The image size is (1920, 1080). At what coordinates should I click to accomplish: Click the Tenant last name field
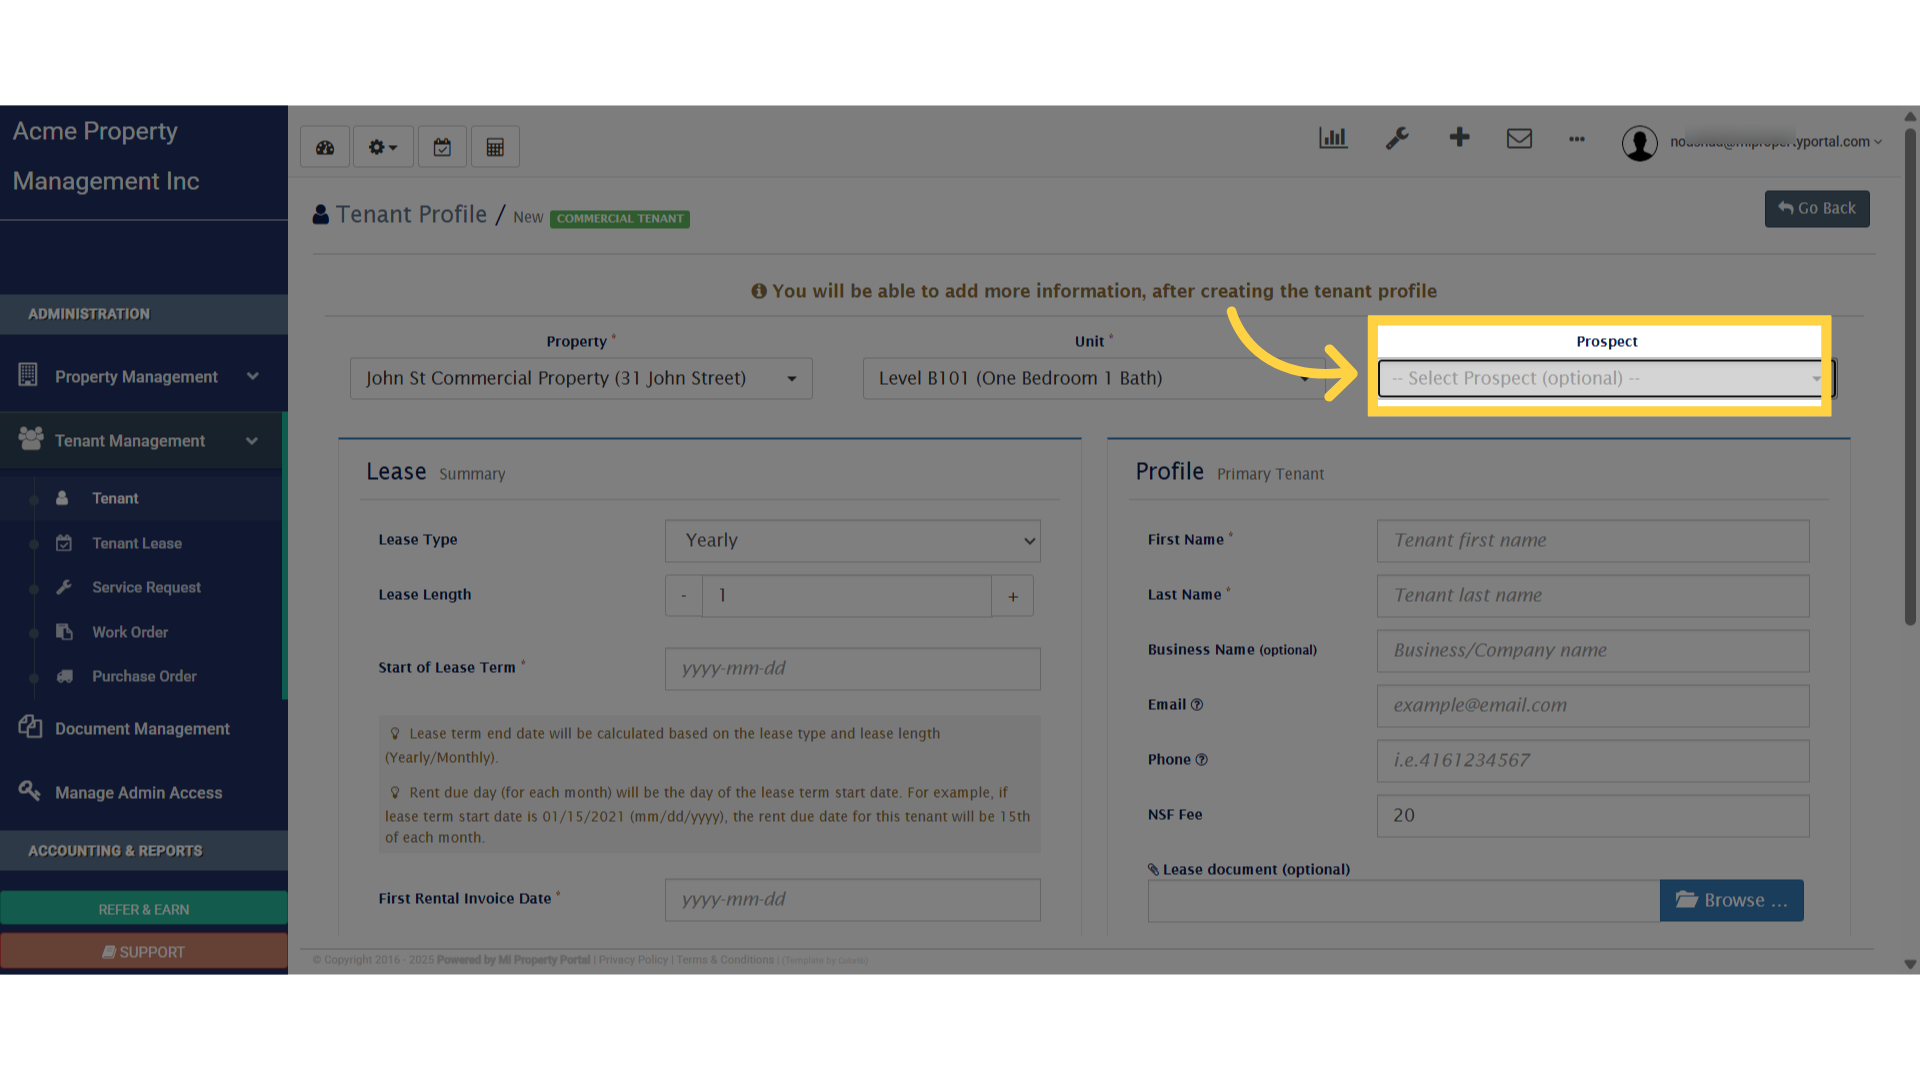tap(1593, 596)
